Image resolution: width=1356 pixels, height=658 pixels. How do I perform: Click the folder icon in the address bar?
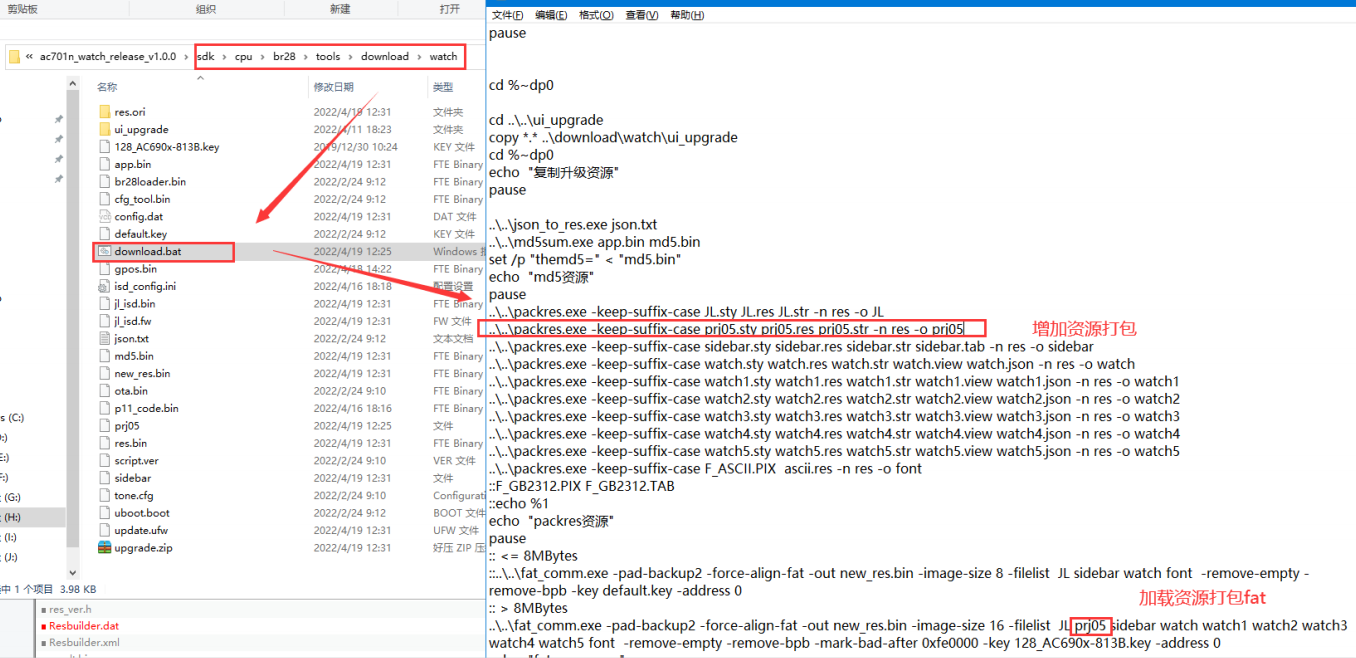(14, 57)
